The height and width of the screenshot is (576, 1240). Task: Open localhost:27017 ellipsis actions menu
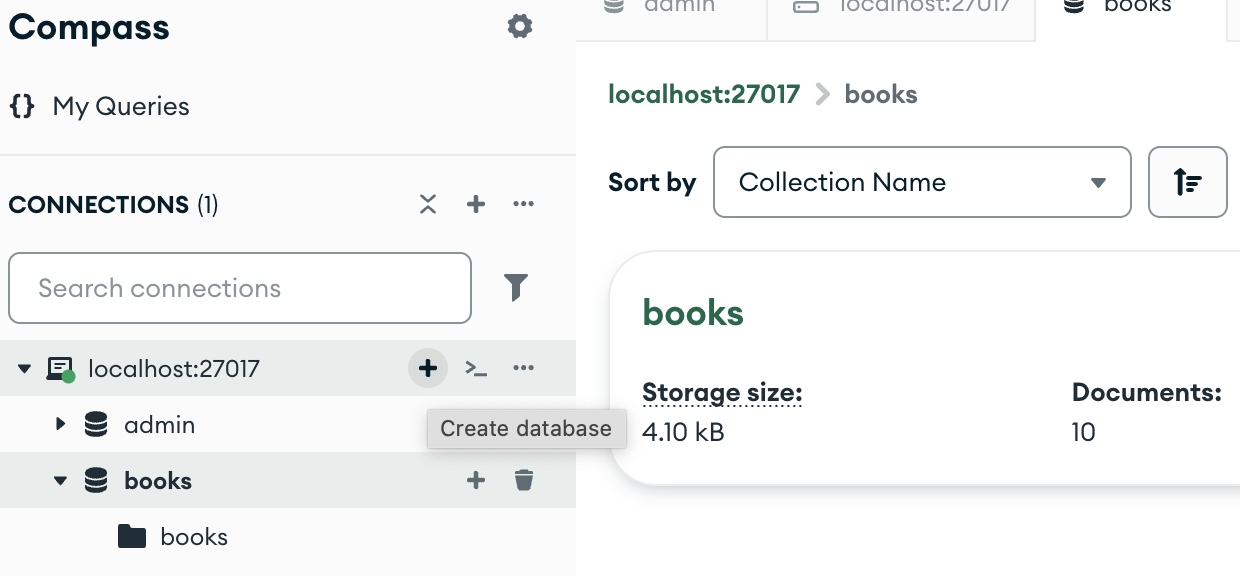point(523,368)
